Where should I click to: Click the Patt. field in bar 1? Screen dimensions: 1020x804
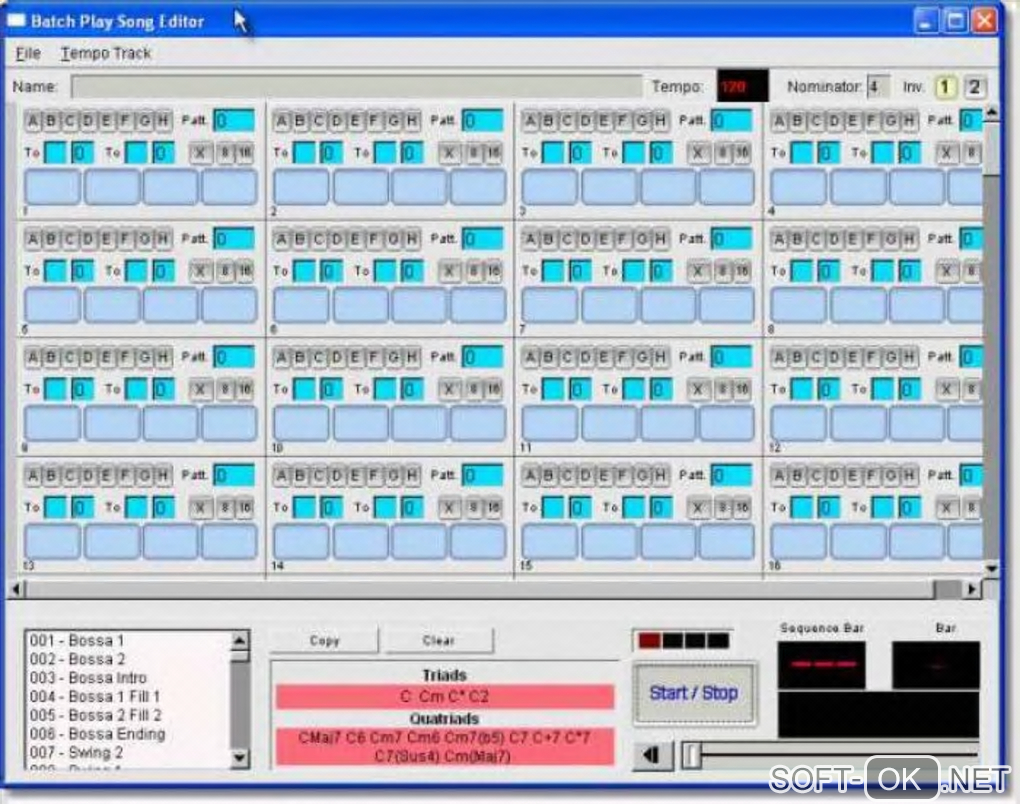point(234,121)
